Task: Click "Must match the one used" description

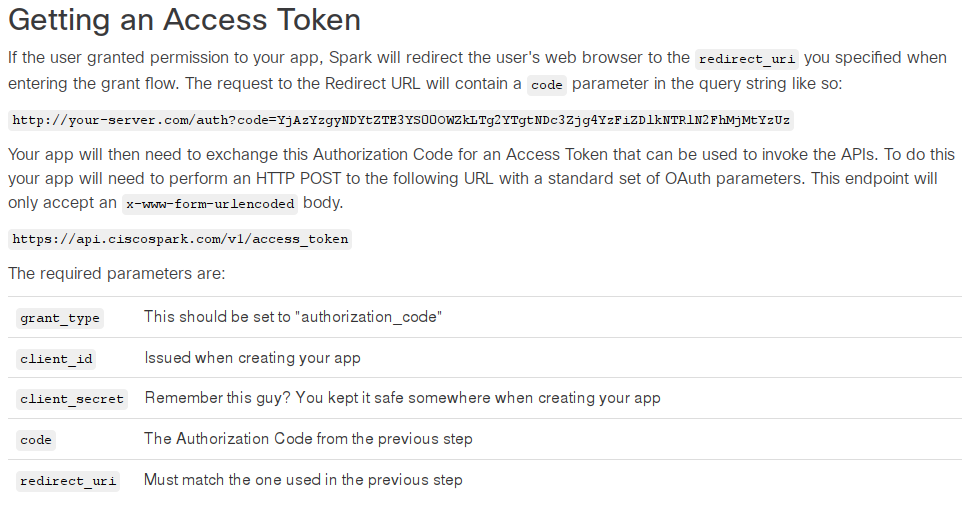Action: click(303, 480)
